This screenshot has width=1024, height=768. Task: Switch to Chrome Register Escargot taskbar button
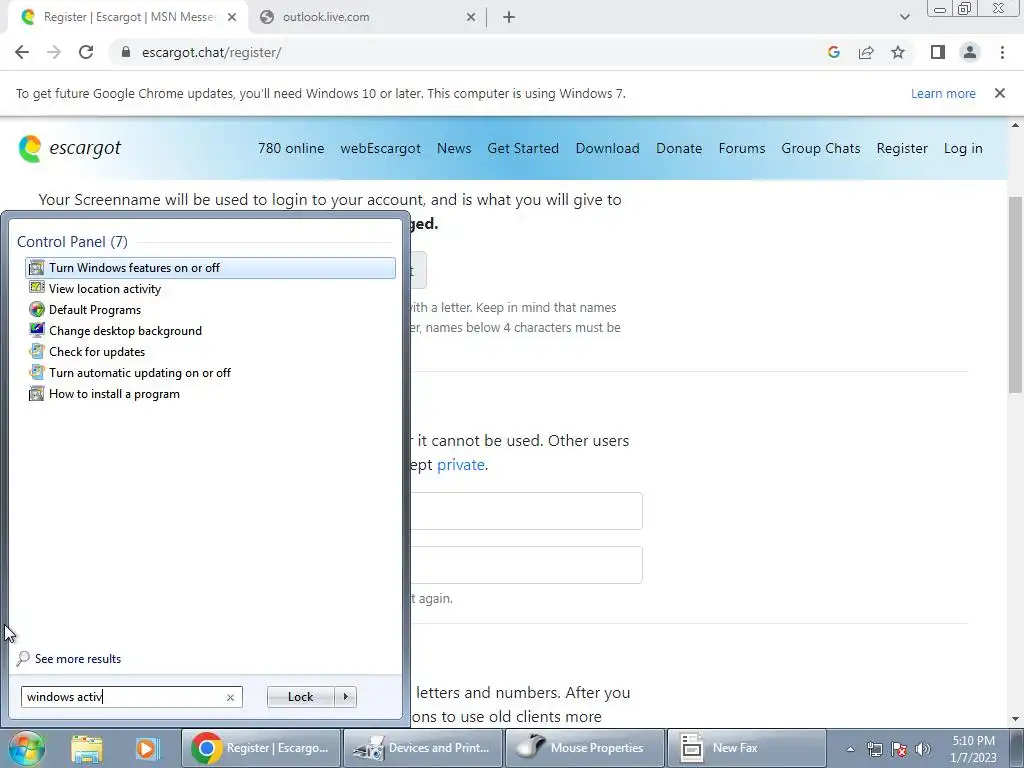(x=261, y=748)
